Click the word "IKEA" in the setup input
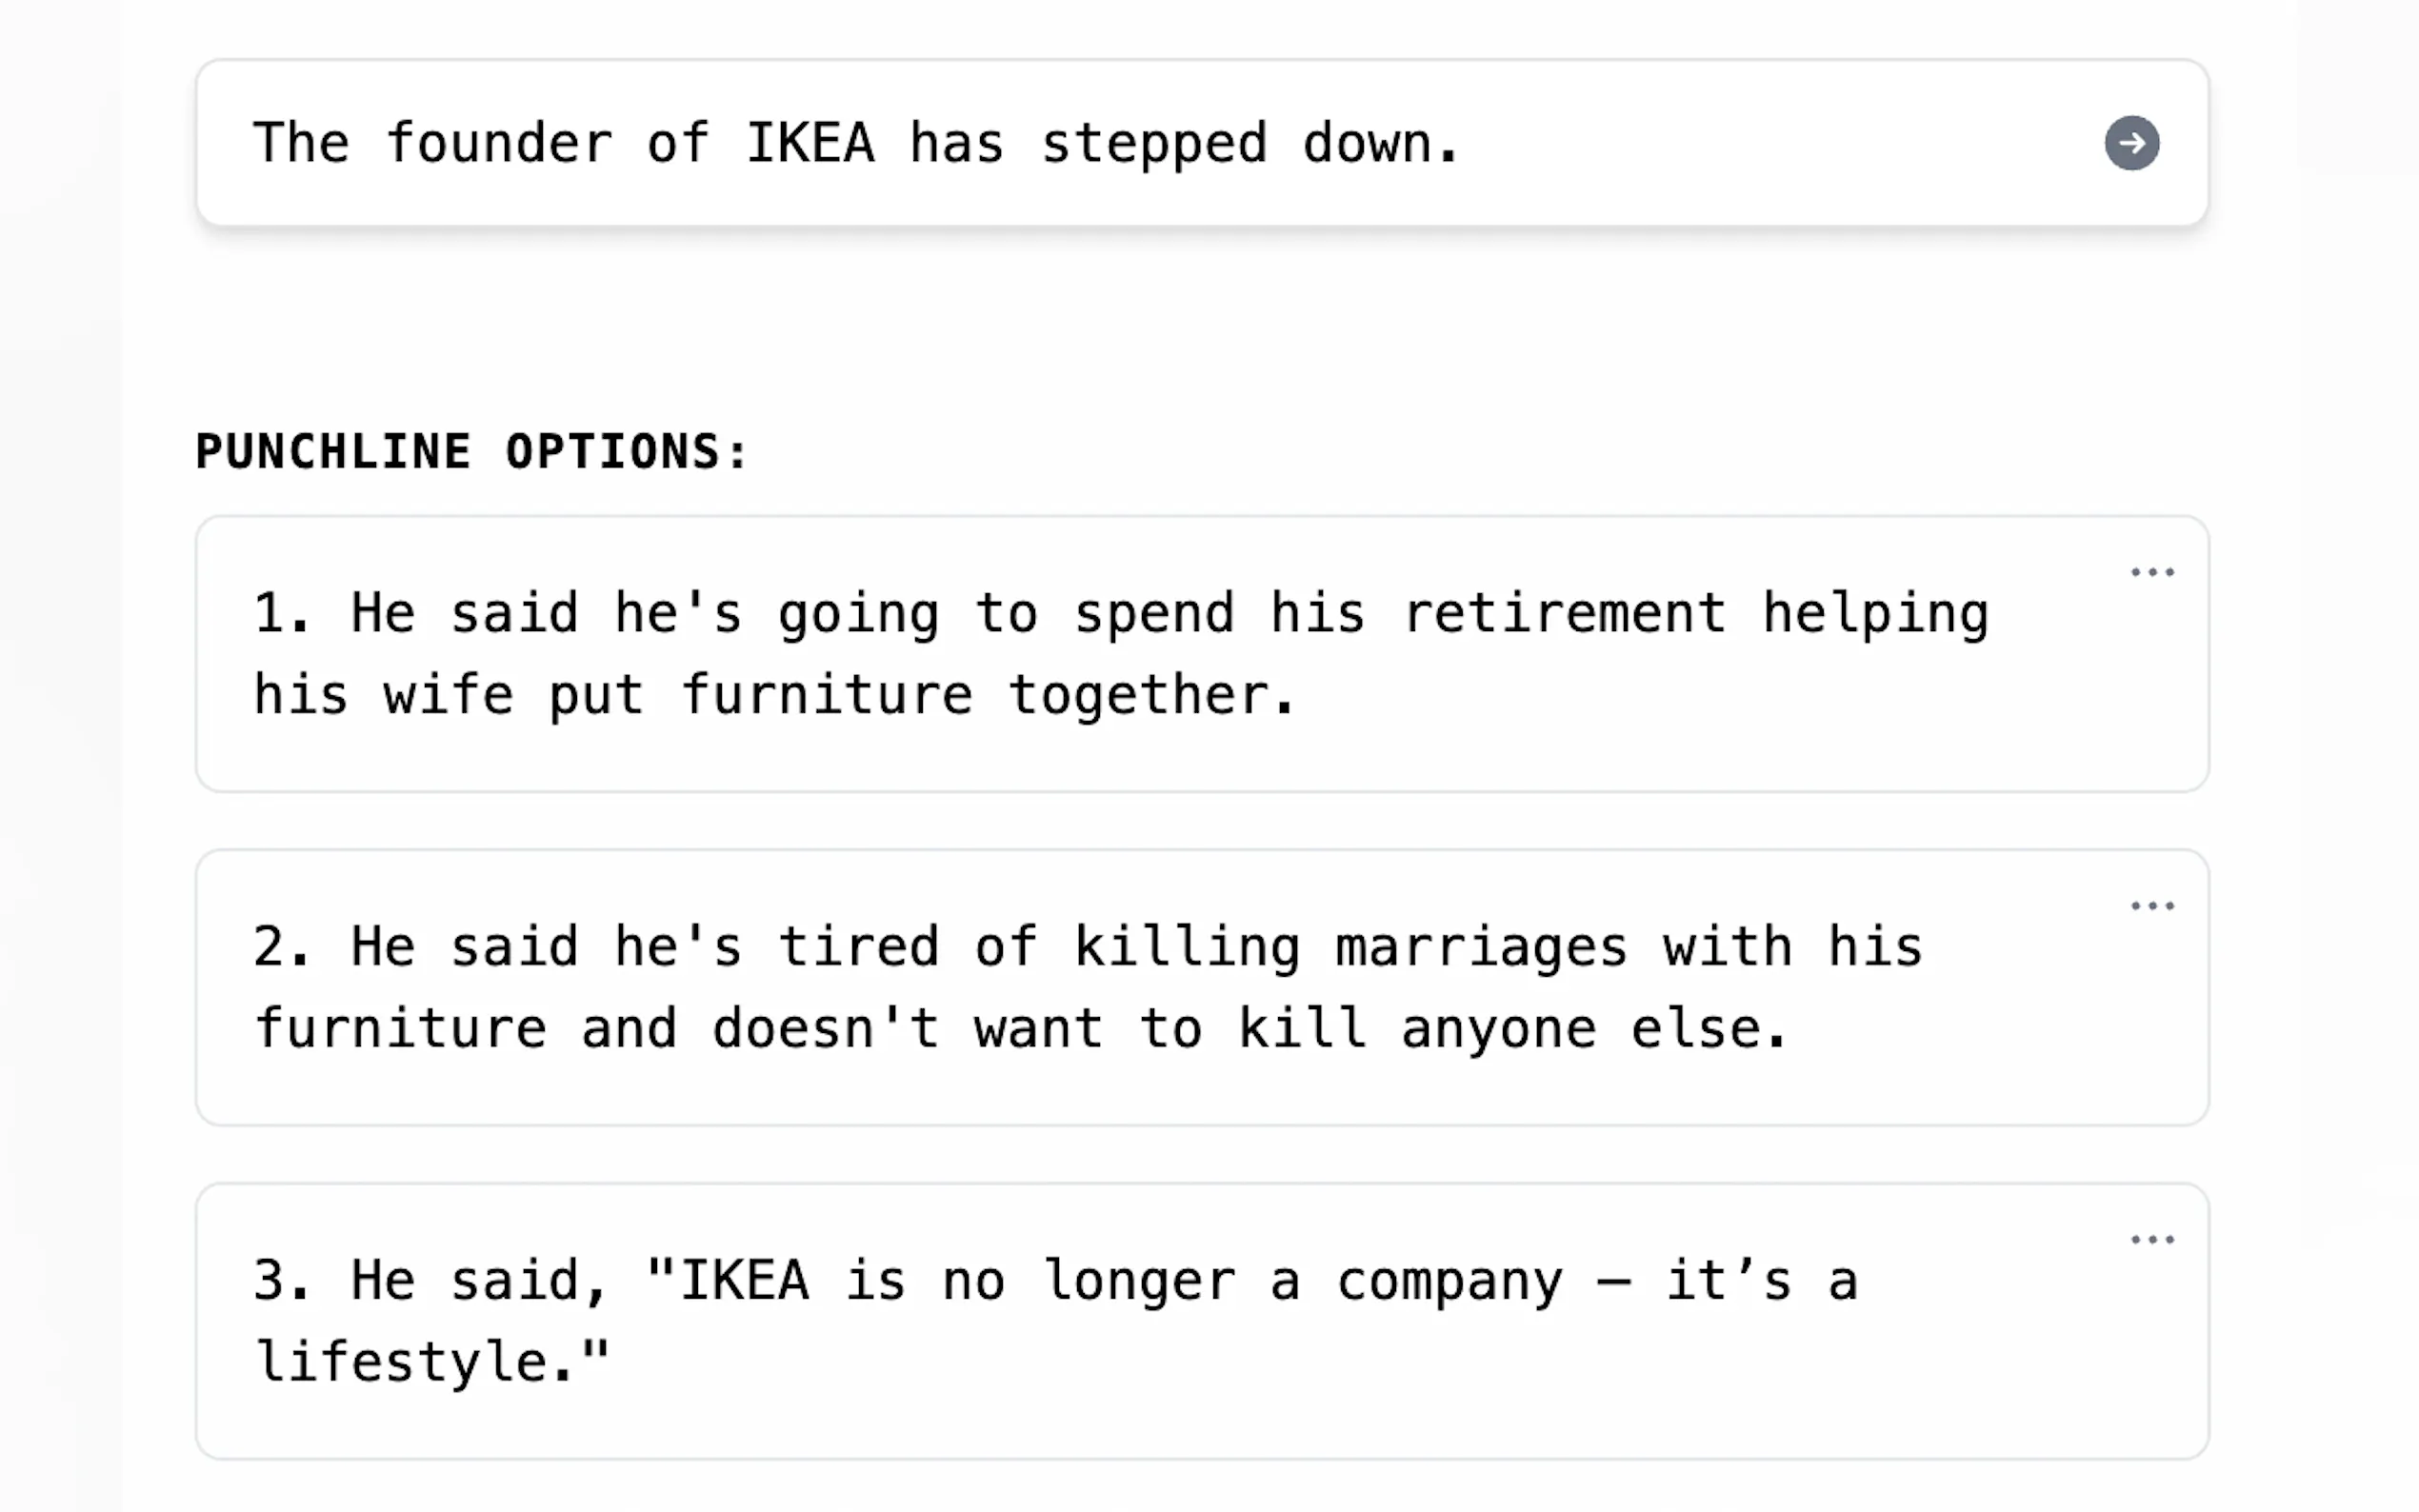The height and width of the screenshot is (1512, 2419). (810, 143)
